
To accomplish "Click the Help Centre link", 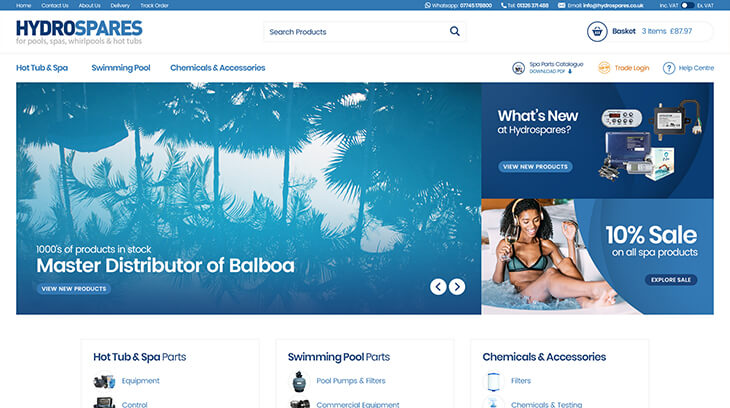I will pyautogui.click(x=696, y=68).
